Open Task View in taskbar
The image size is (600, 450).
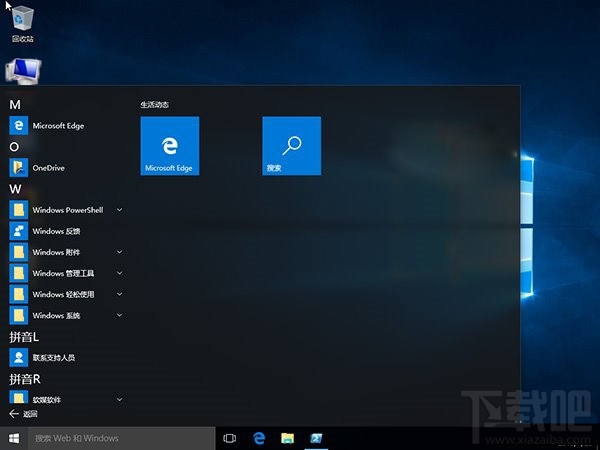click(x=230, y=438)
